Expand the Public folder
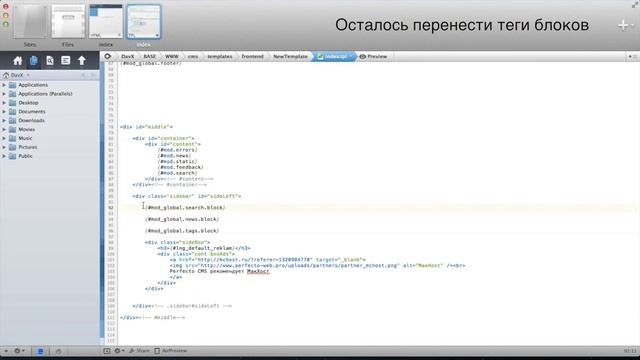Image resolution: width=640 pixels, height=360 pixels. click(x=4, y=156)
